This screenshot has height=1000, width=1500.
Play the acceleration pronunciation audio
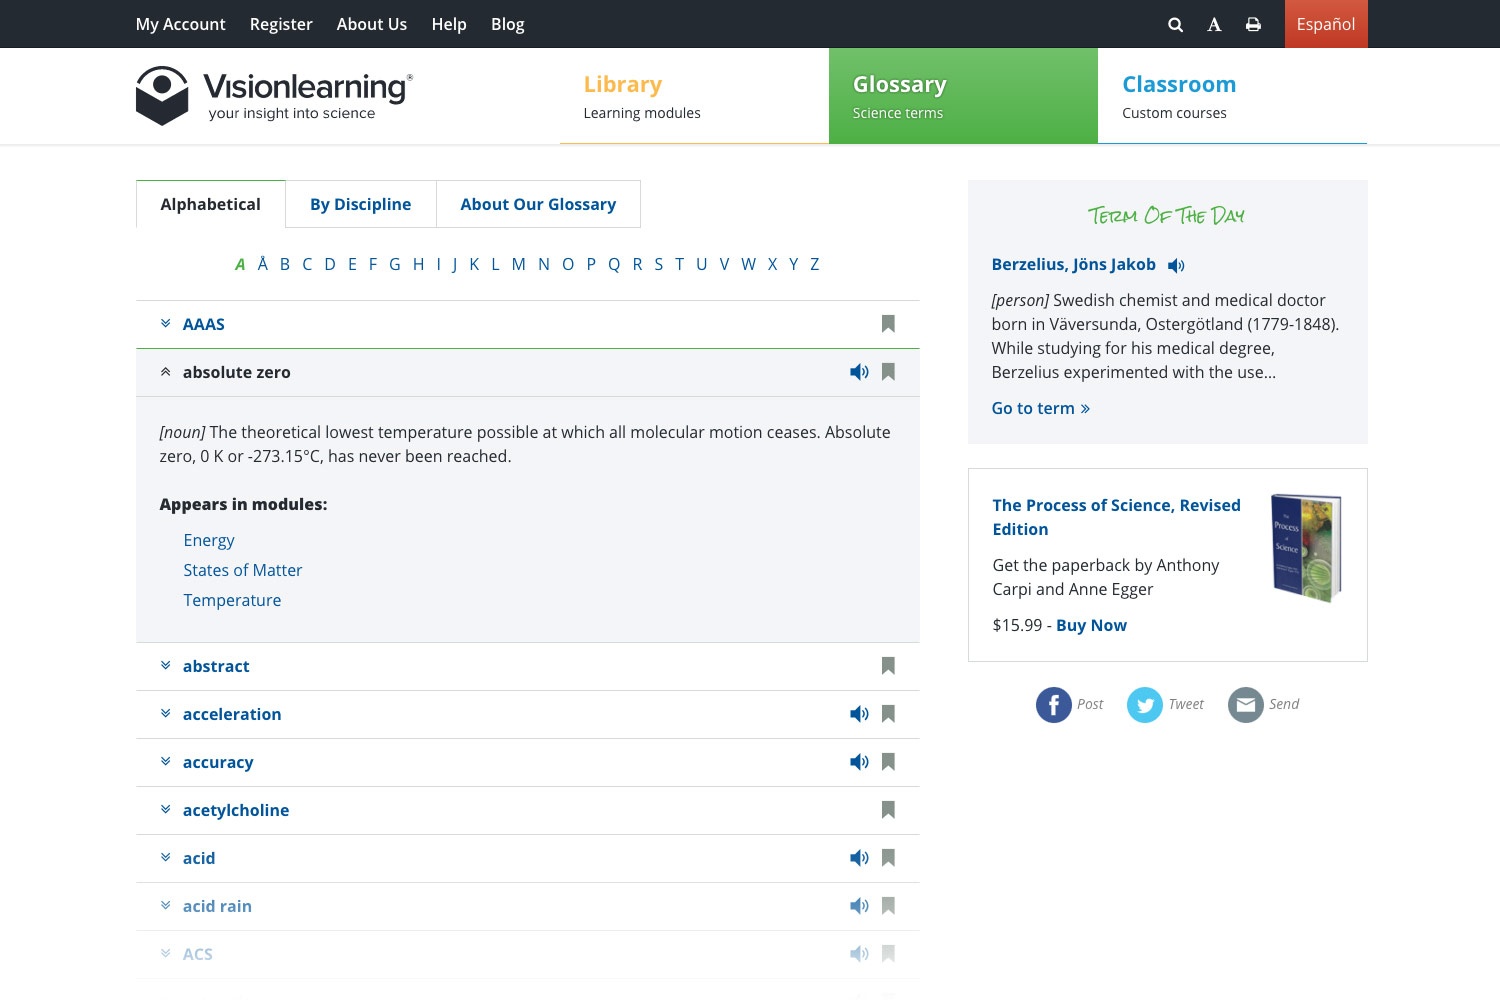tap(859, 714)
